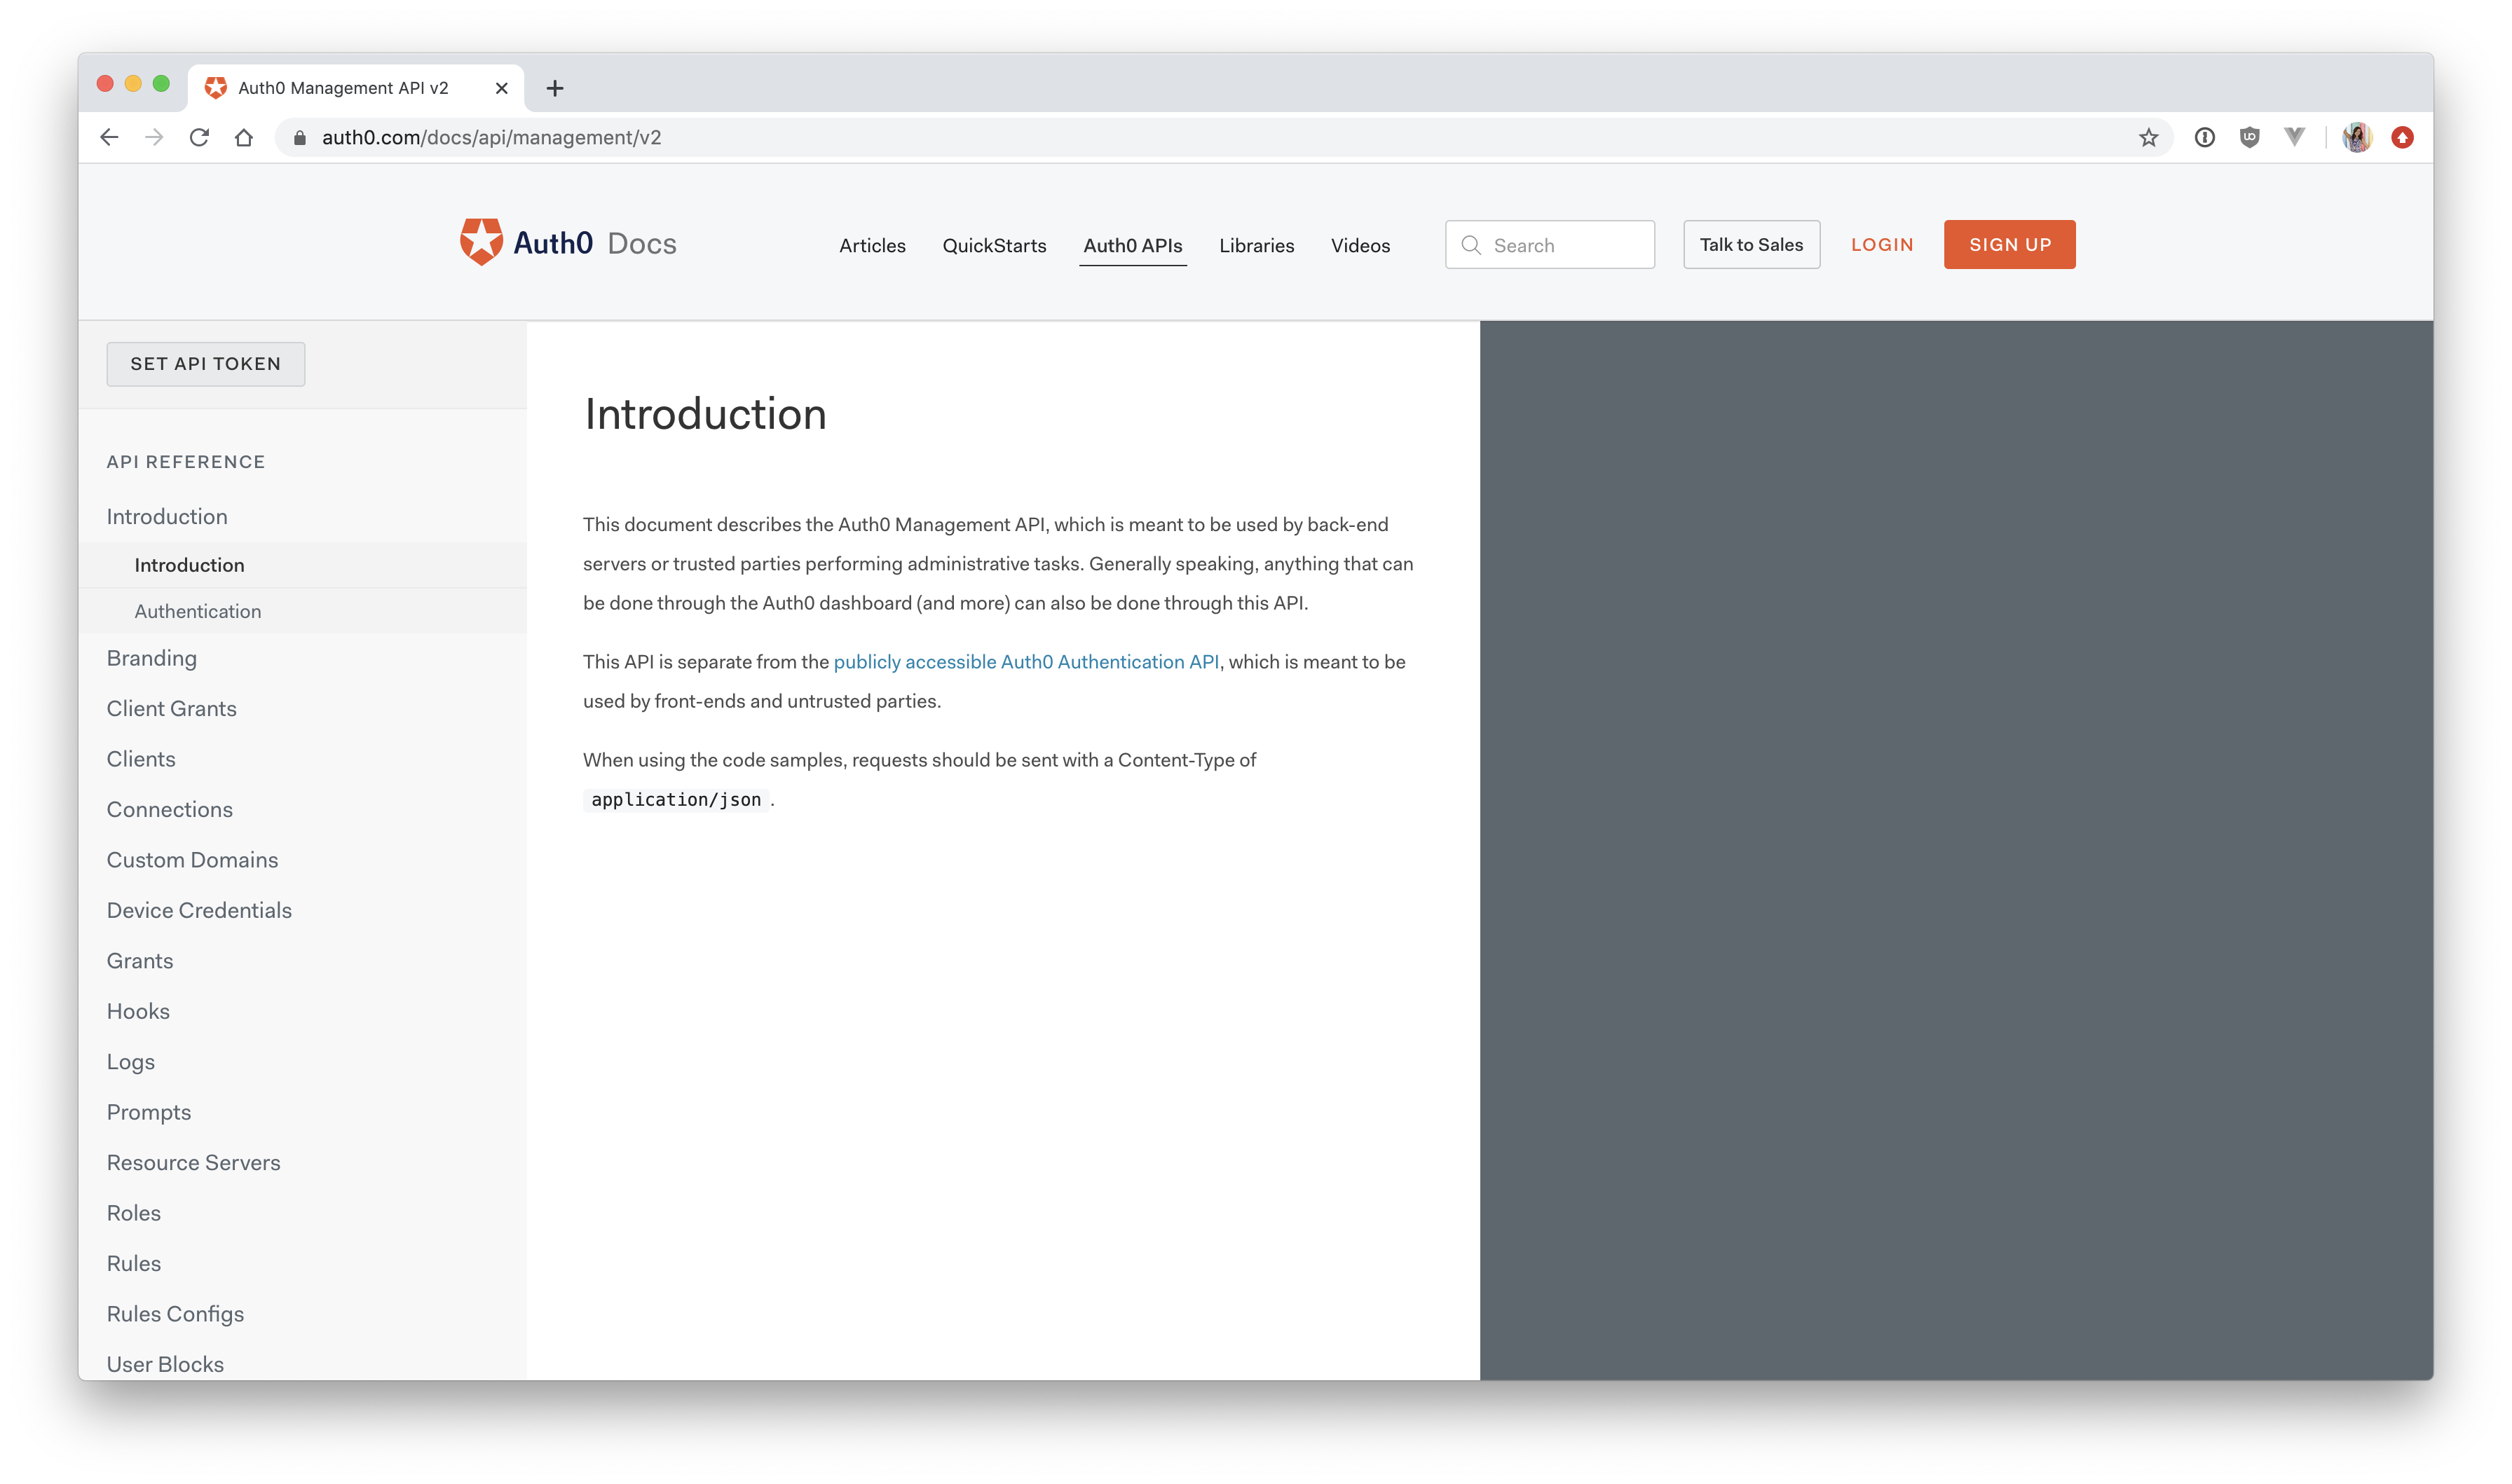
Task: Expand the Introduction section in sidebar
Action: pyautogui.click(x=168, y=516)
